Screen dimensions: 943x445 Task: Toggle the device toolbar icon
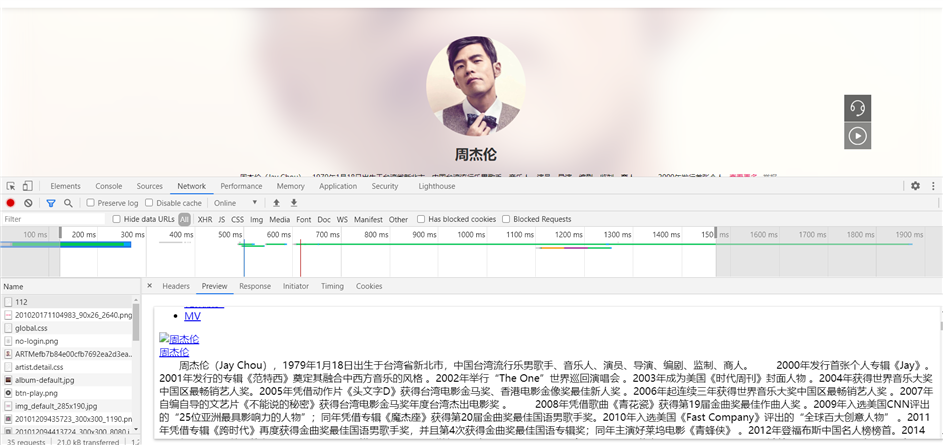click(x=28, y=186)
